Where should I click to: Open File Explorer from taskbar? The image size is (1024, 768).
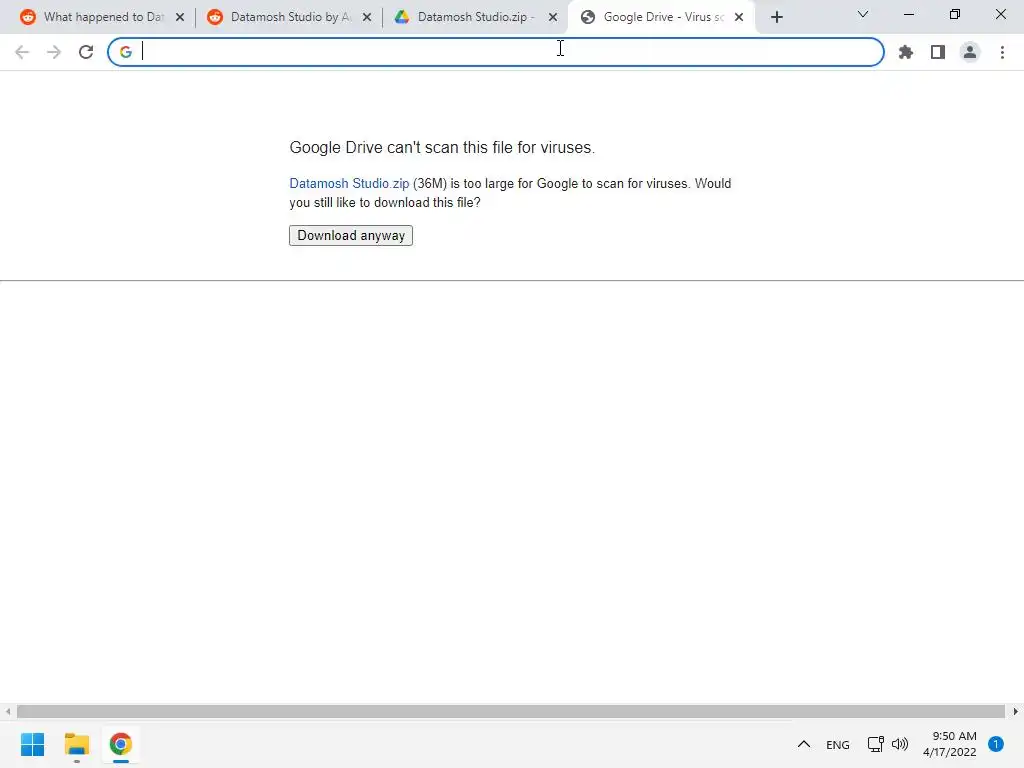pos(76,744)
